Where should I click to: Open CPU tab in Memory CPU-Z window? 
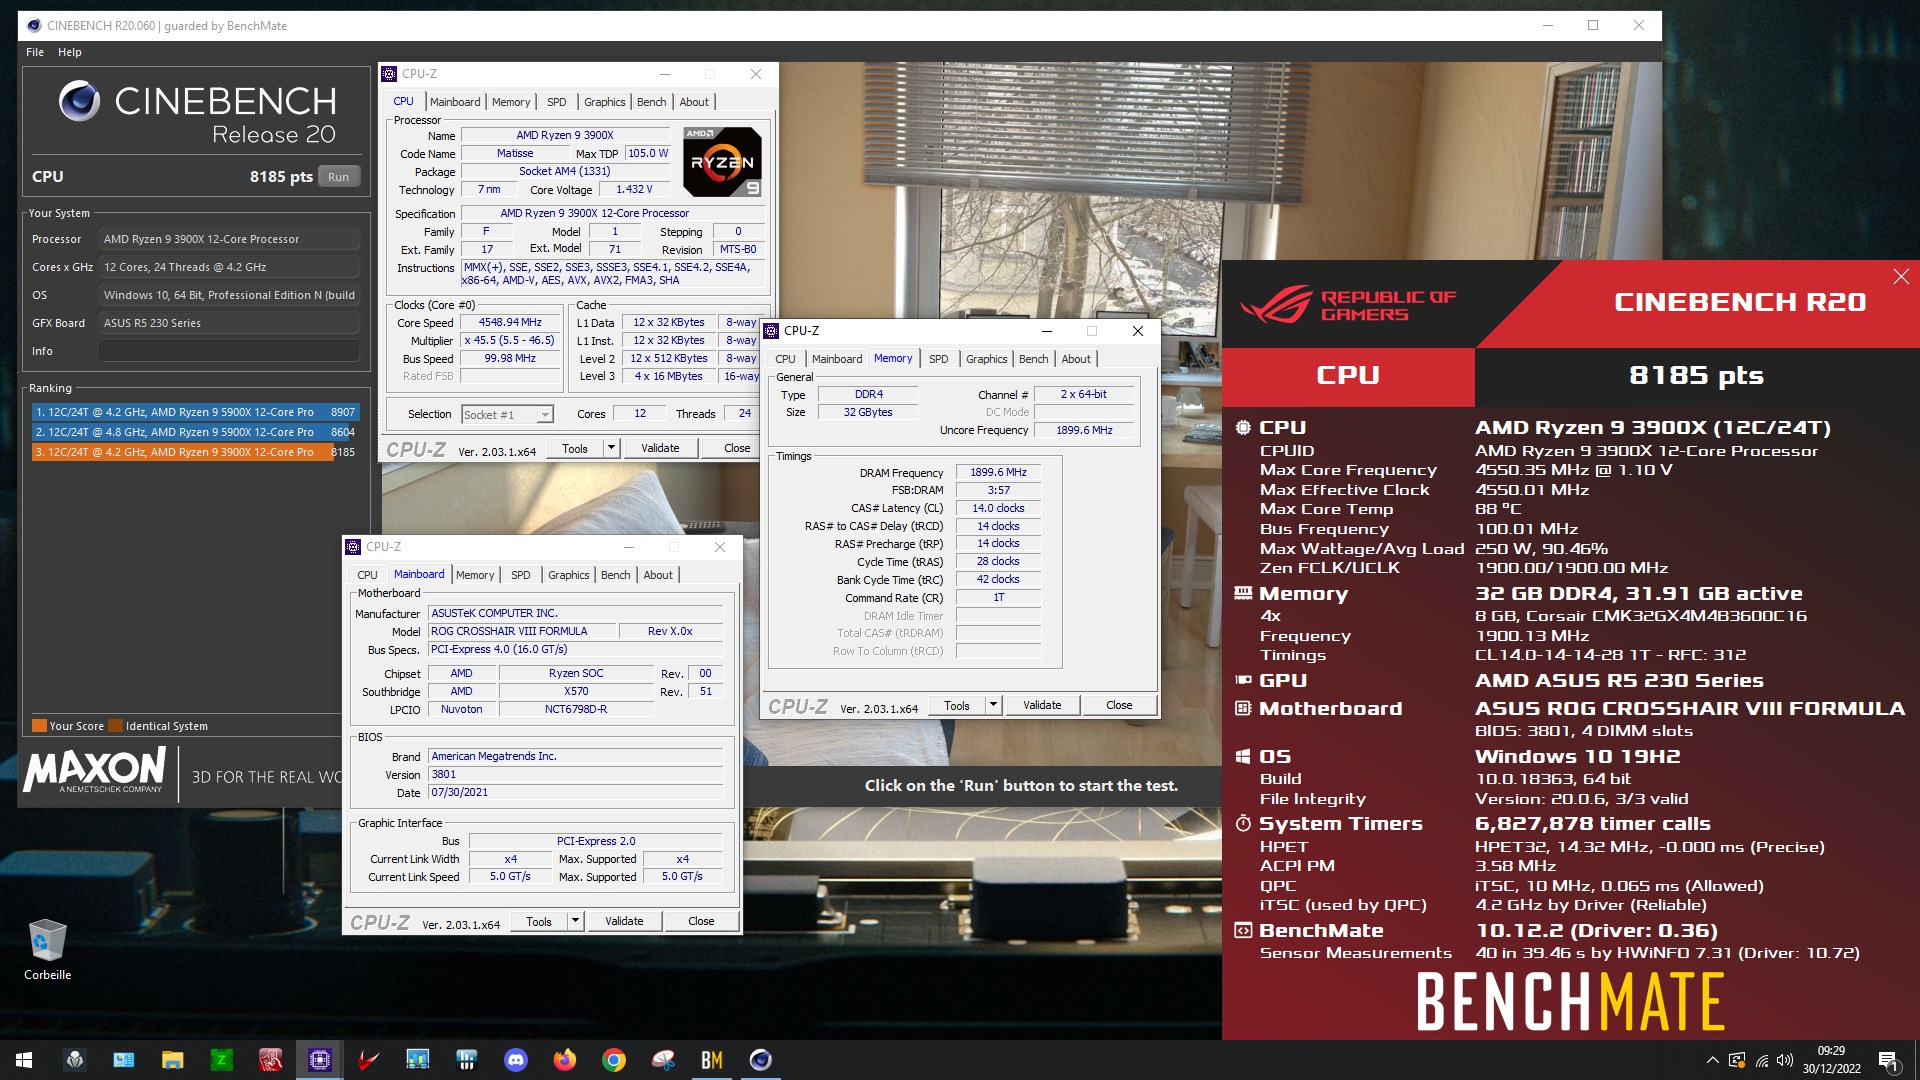click(x=786, y=359)
